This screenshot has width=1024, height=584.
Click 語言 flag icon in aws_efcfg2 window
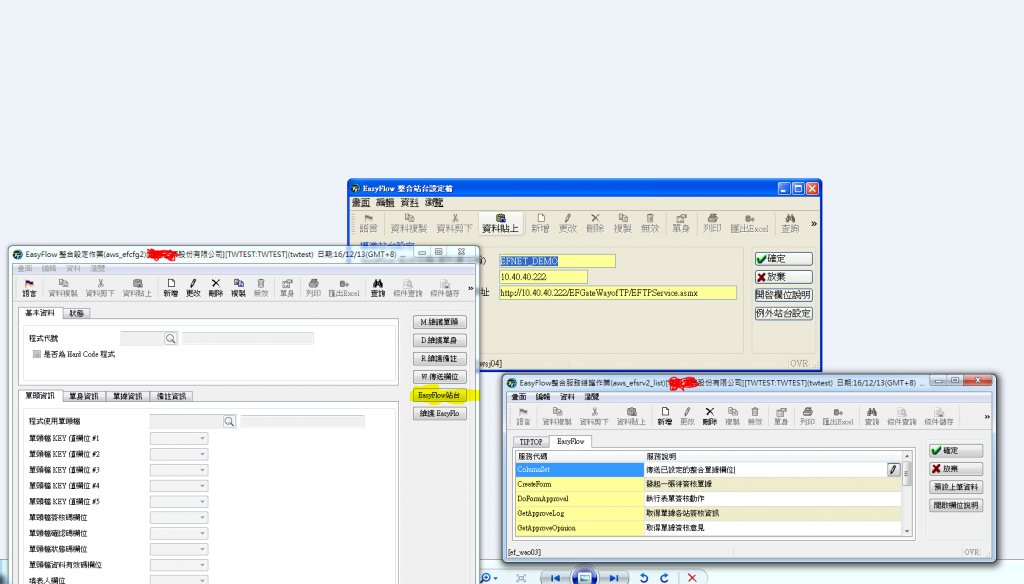coord(29,287)
